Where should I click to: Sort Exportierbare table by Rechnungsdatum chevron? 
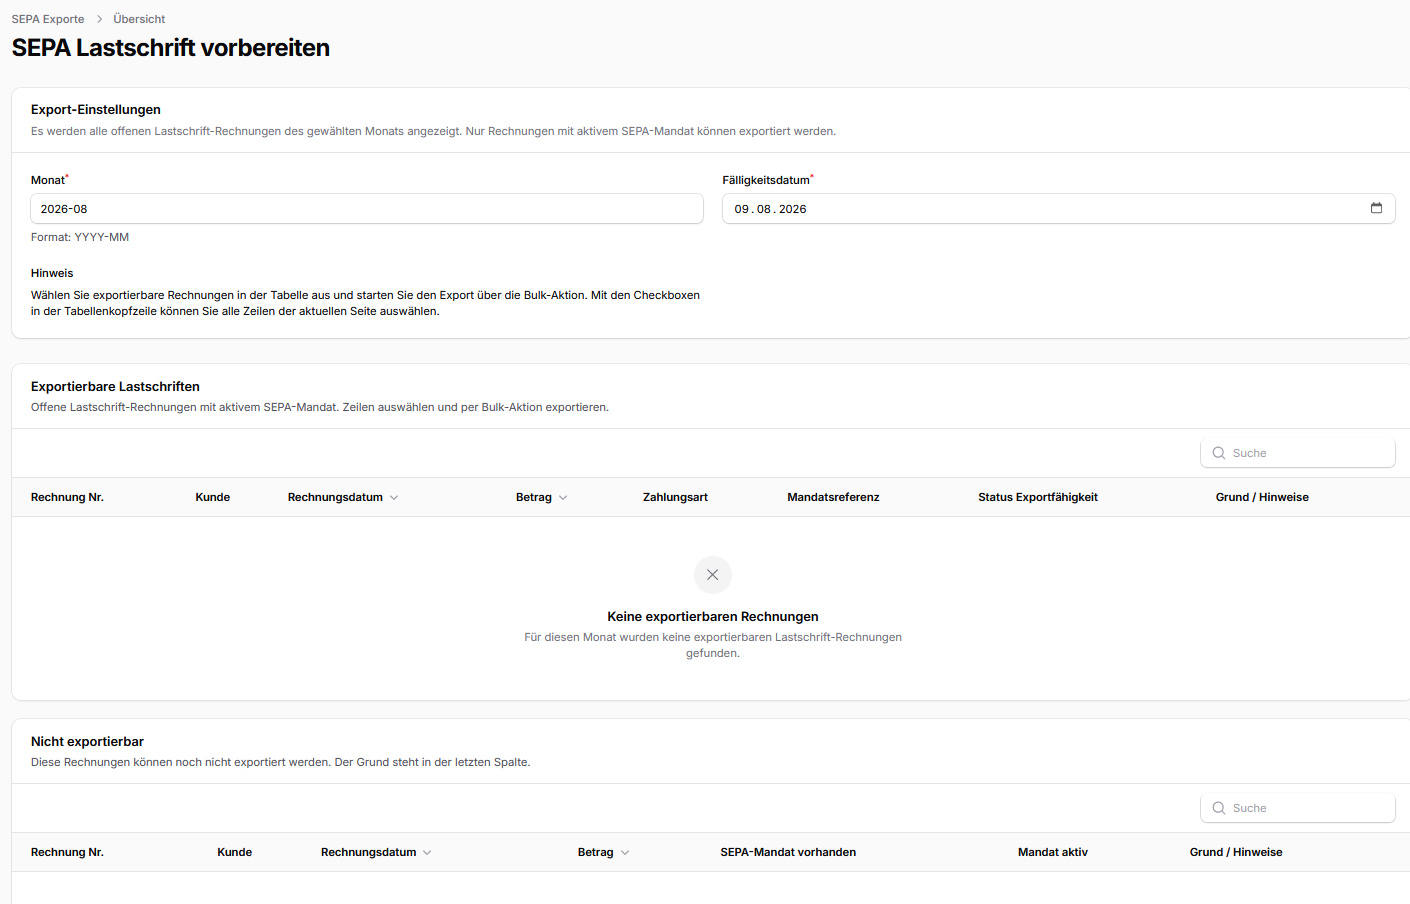(394, 497)
